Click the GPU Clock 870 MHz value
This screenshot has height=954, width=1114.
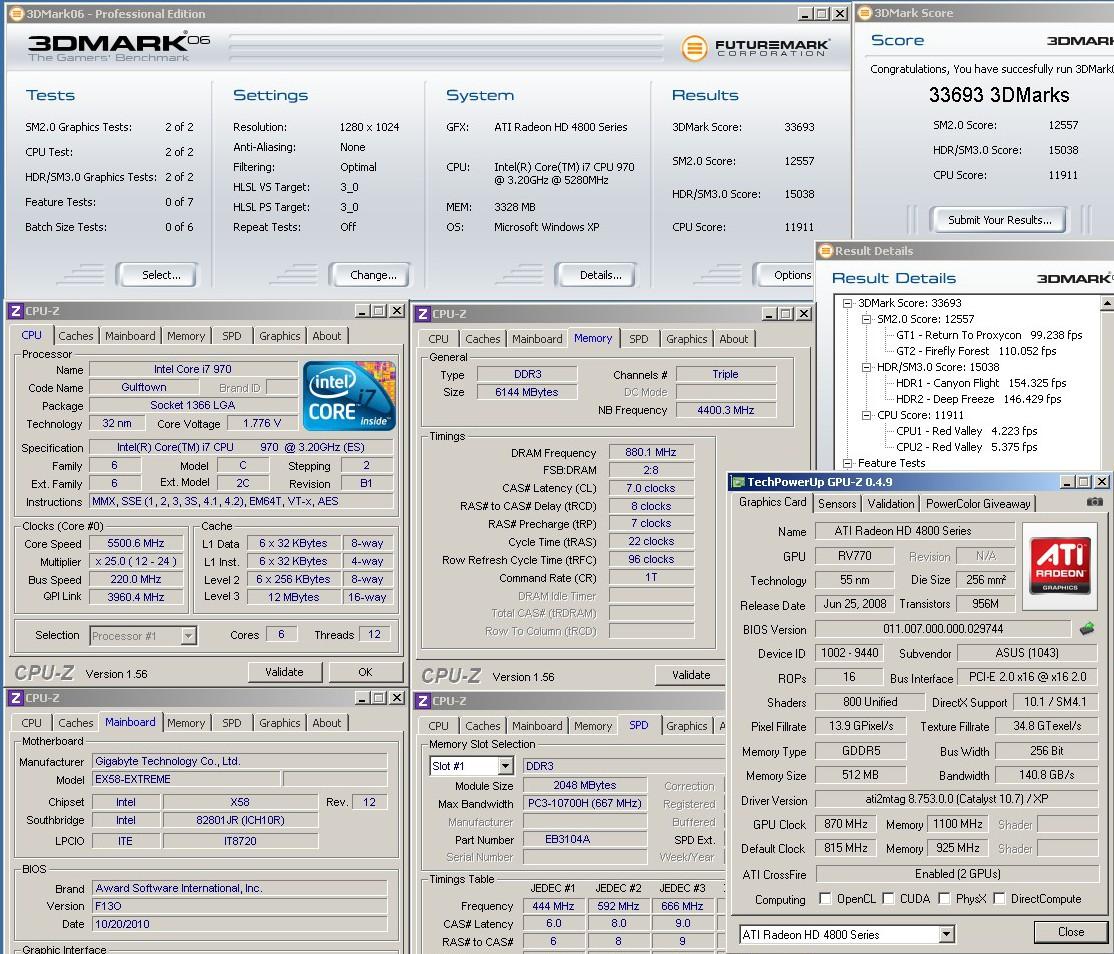(x=845, y=825)
